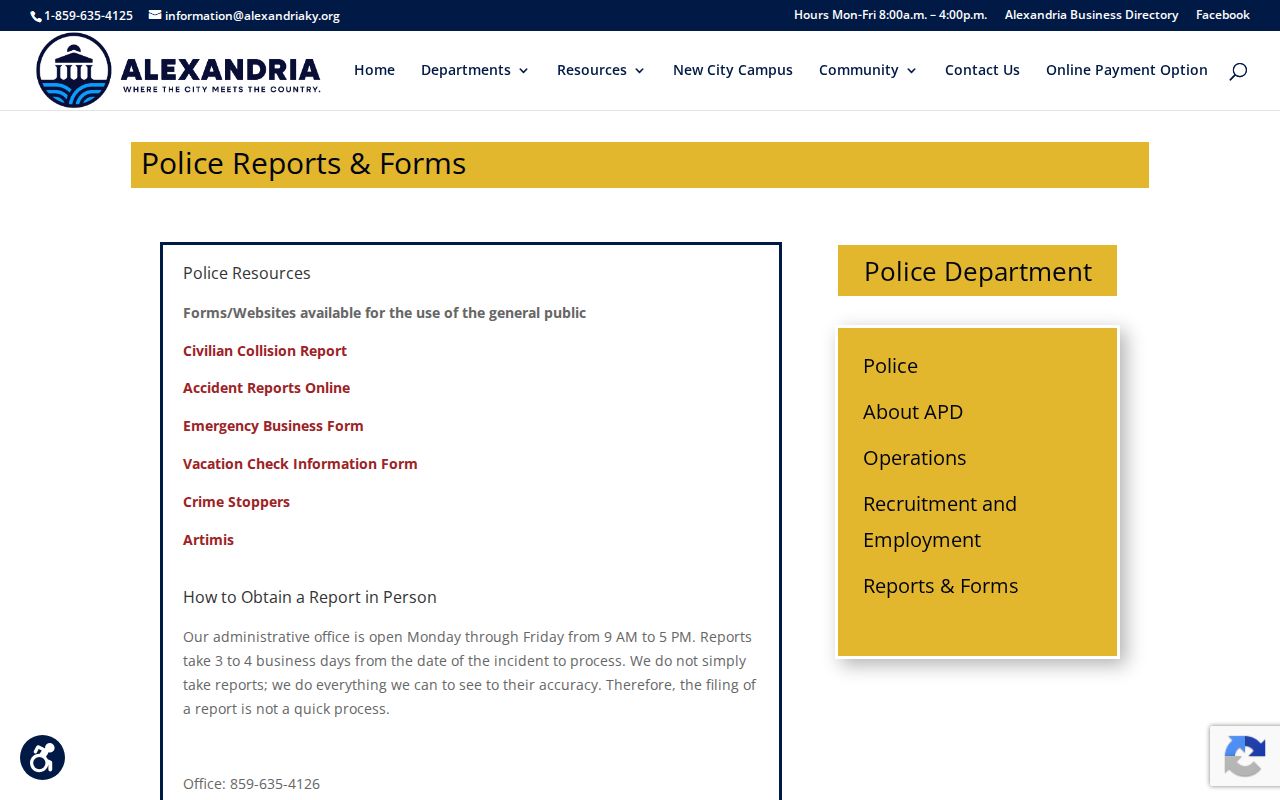Click the Office: 859-635-4126 text
Screen dimensions: 1280x800
[x=251, y=784]
